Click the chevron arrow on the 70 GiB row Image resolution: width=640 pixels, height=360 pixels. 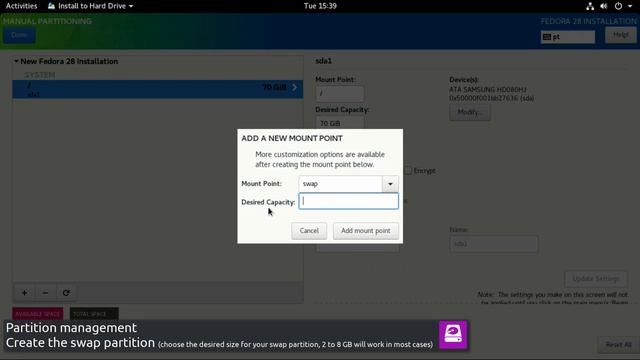294,87
